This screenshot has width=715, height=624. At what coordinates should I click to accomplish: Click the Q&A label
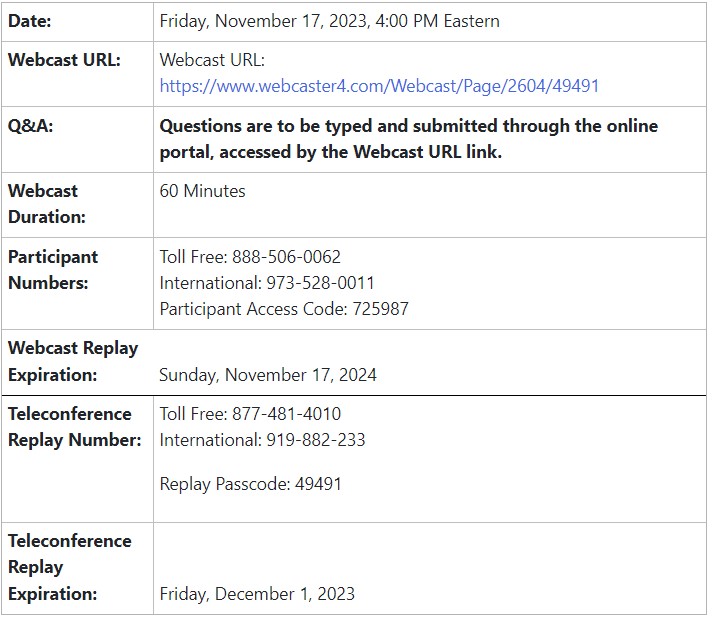point(31,125)
